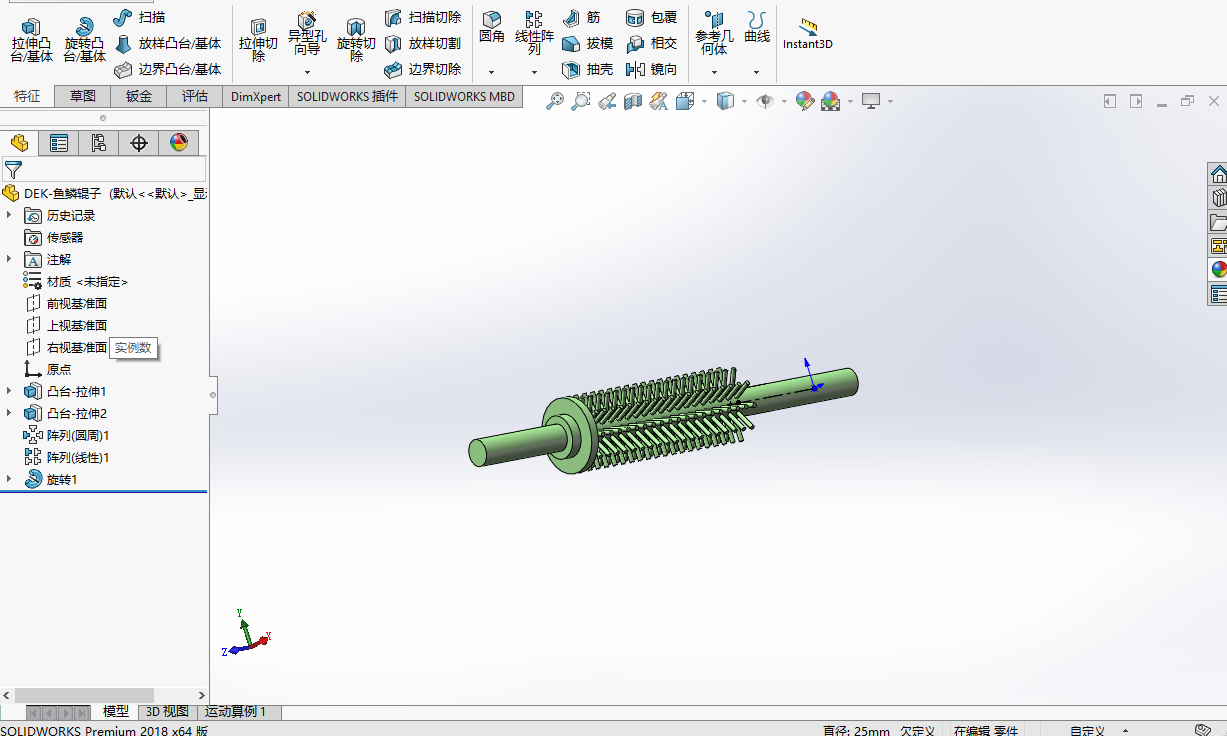Click the 相交 intersect tool

[x=651, y=44]
